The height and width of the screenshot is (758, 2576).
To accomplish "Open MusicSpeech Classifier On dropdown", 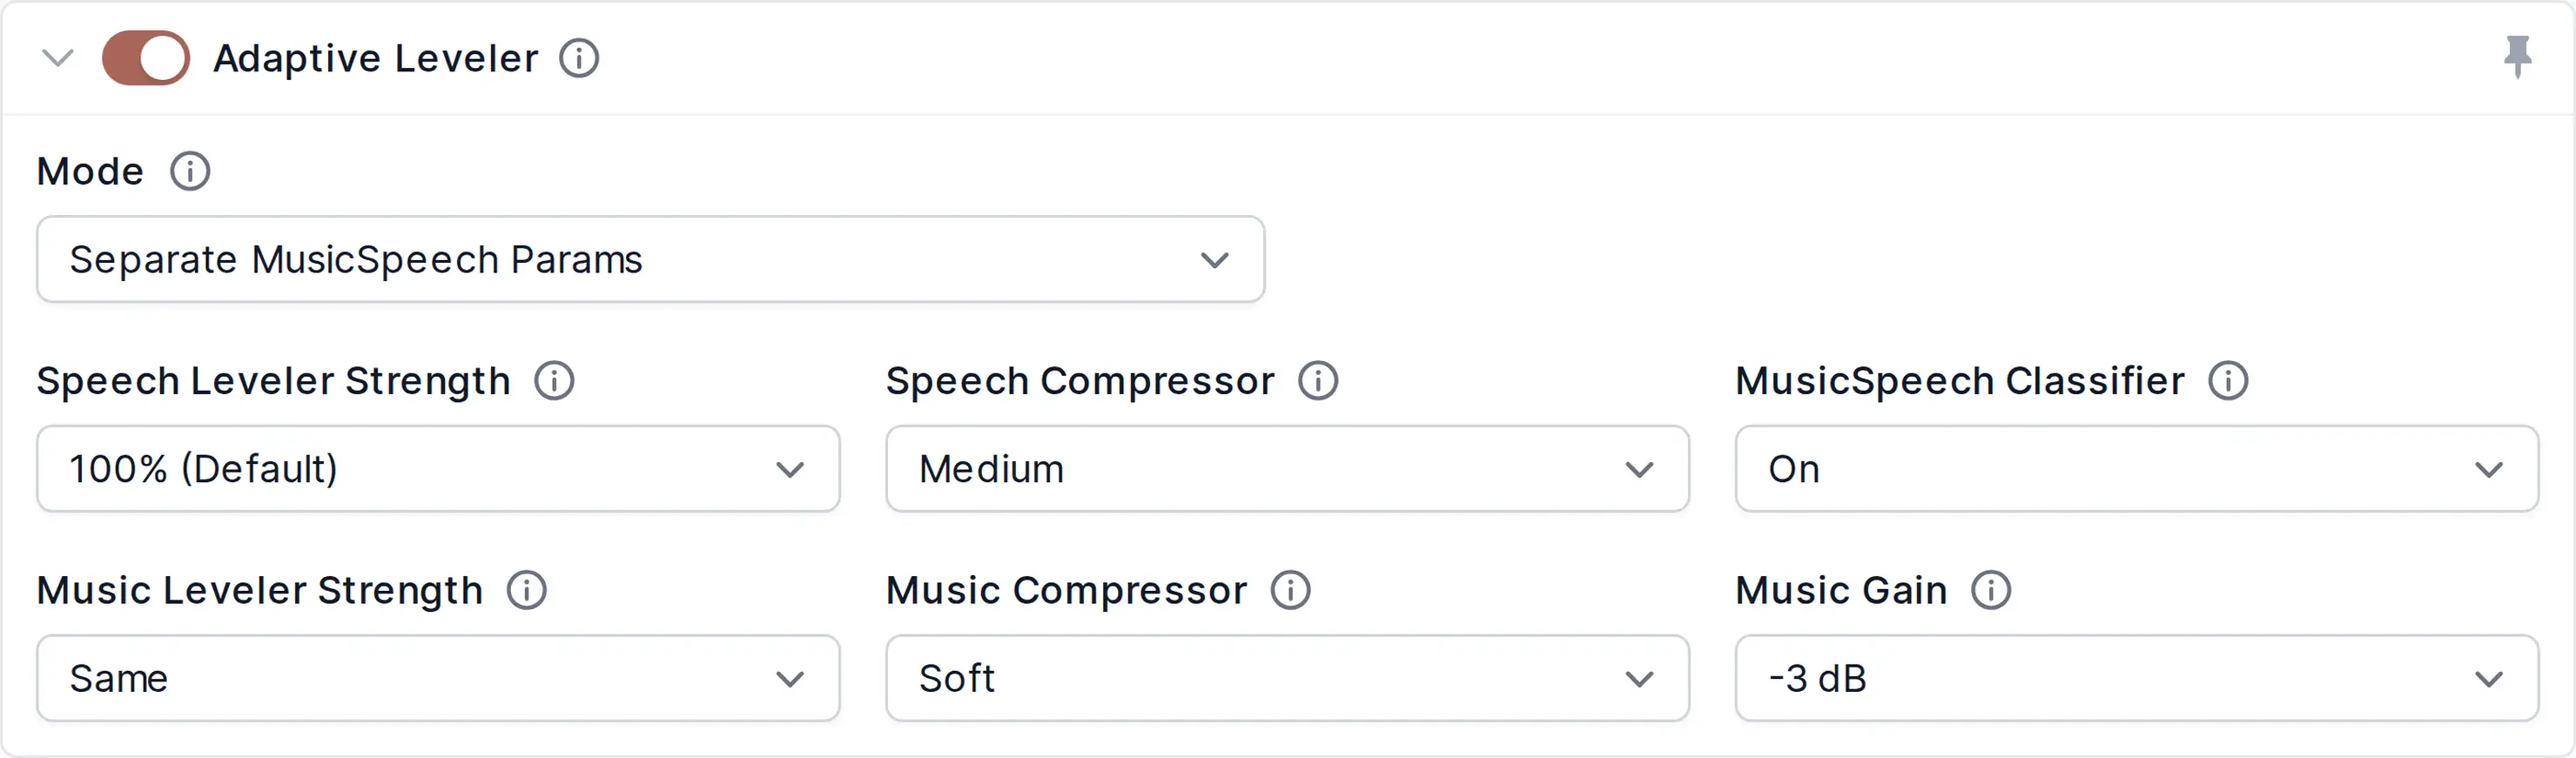I will (x=2137, y=469).
